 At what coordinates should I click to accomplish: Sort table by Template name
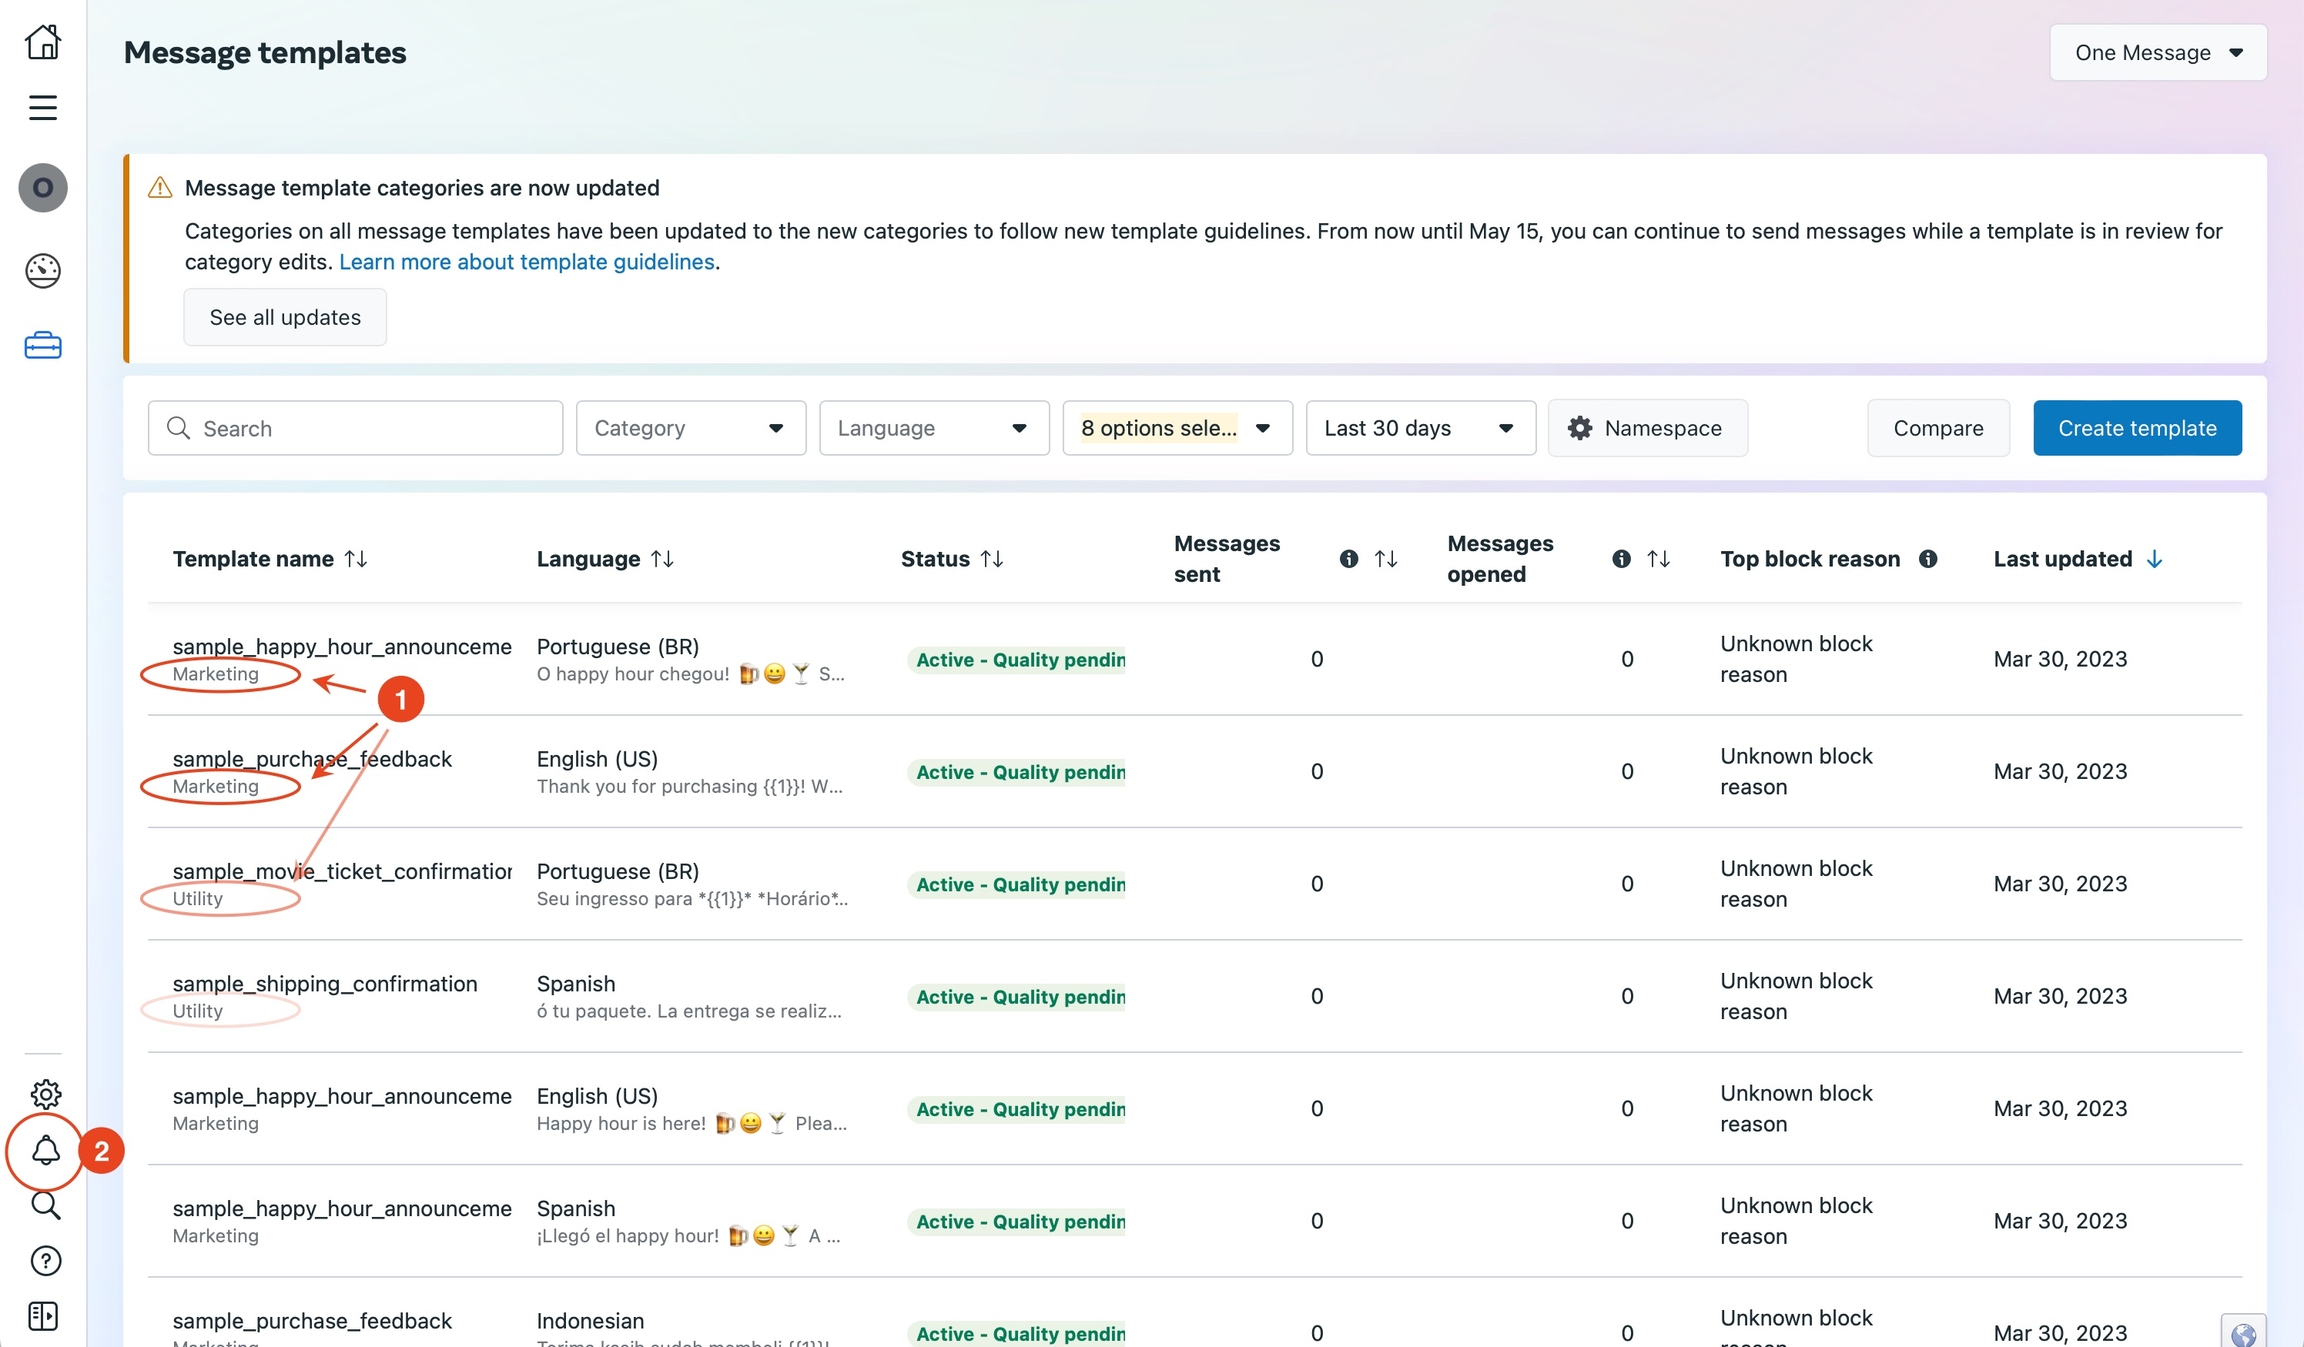(x=356, y=559)
